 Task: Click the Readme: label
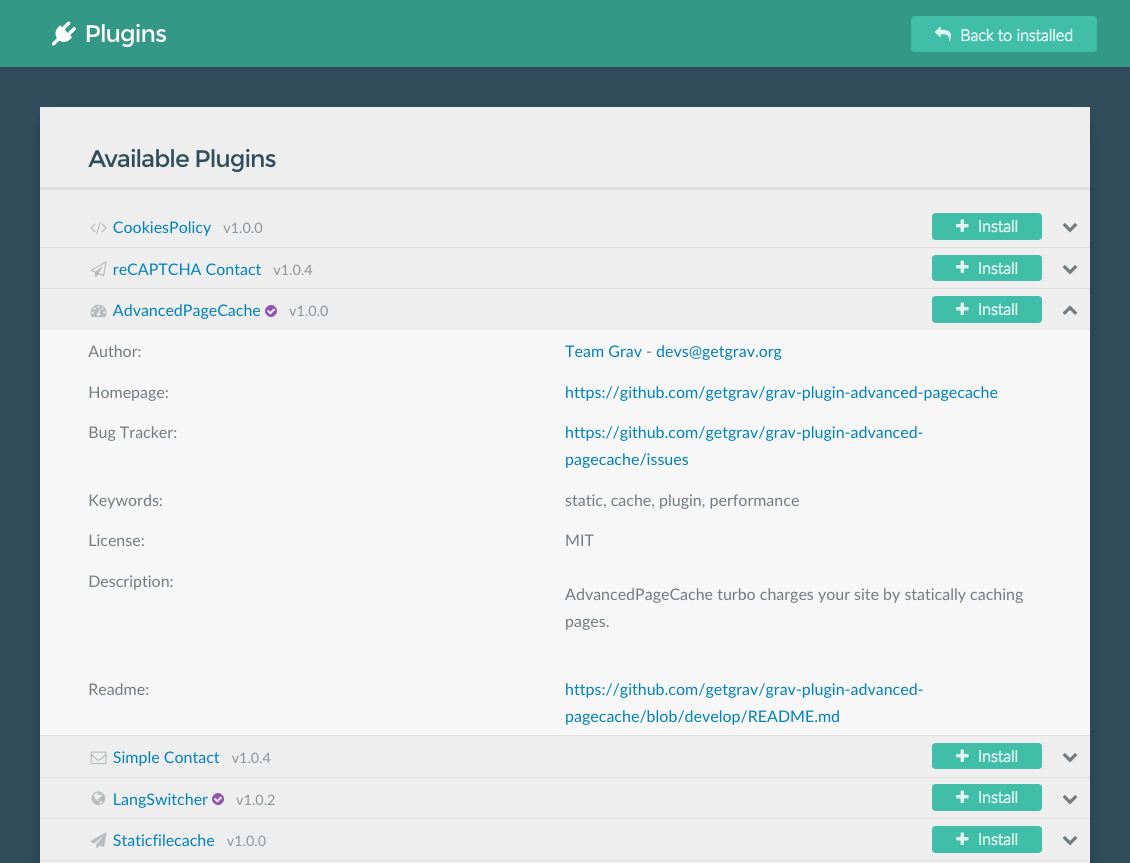(x=119, y=689)
